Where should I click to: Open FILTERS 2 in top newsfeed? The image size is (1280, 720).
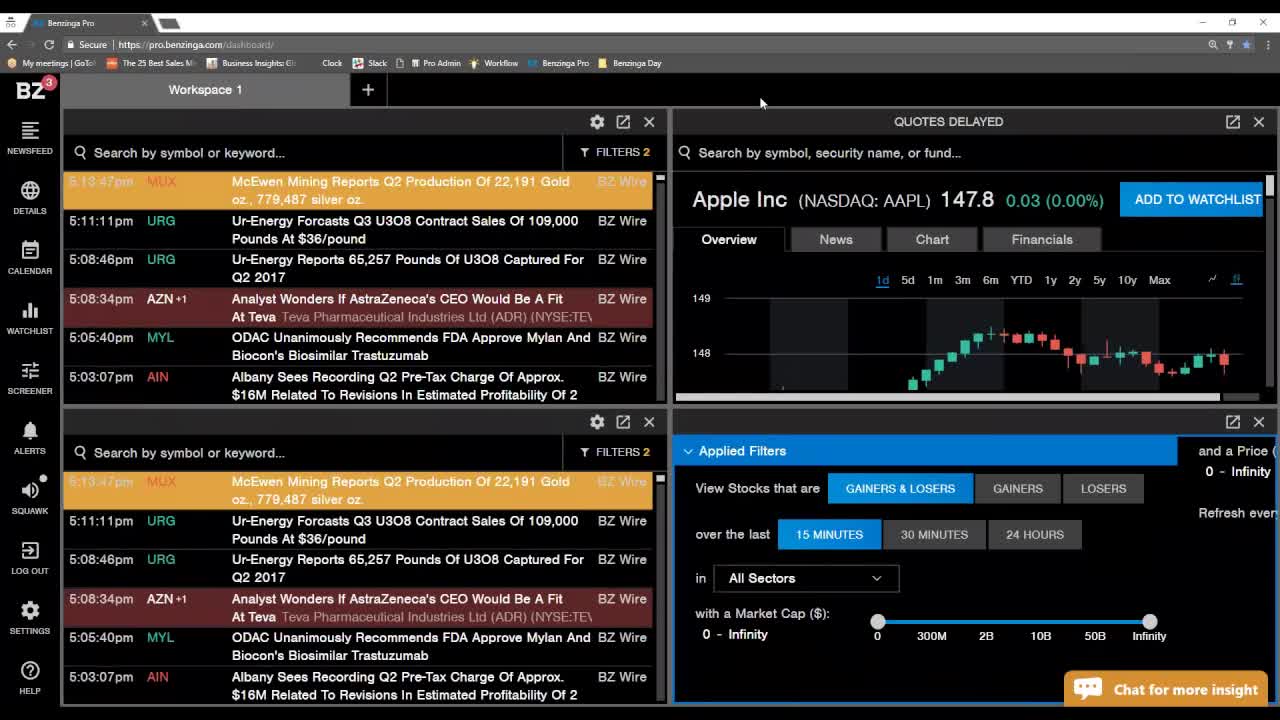(615, 152)
